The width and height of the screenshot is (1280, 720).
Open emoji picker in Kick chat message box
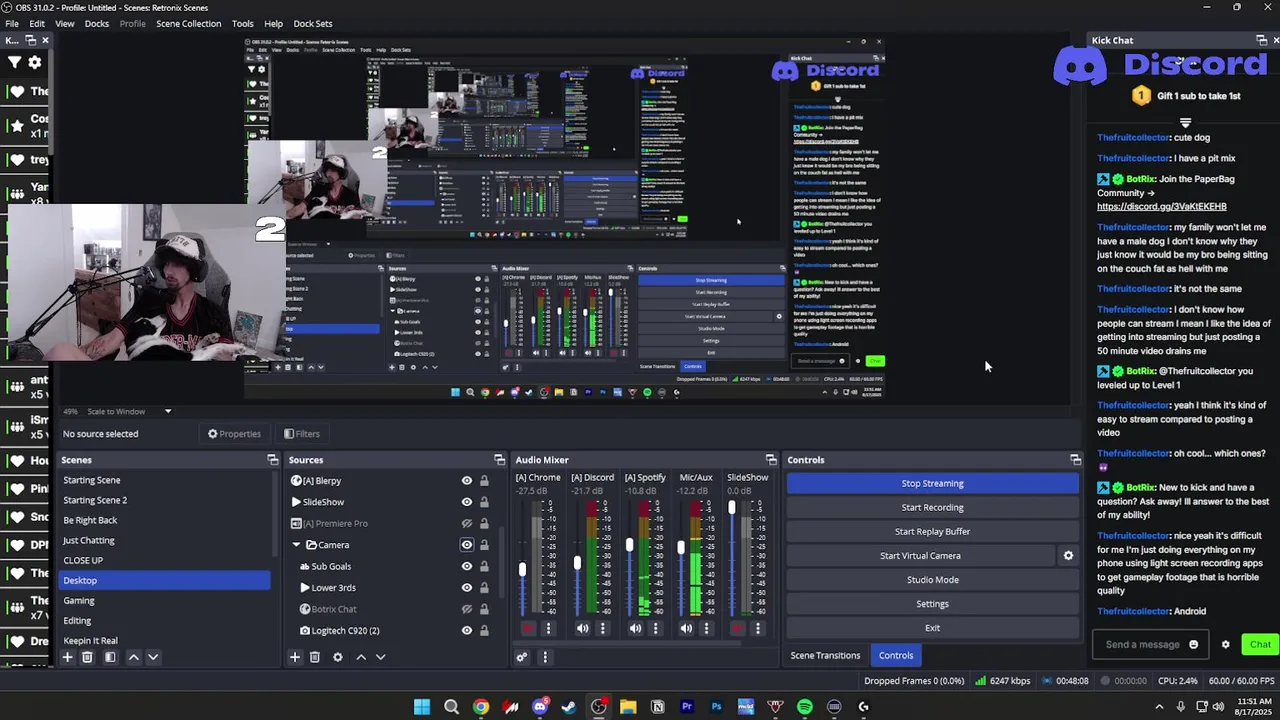(x=1193, y=645)
